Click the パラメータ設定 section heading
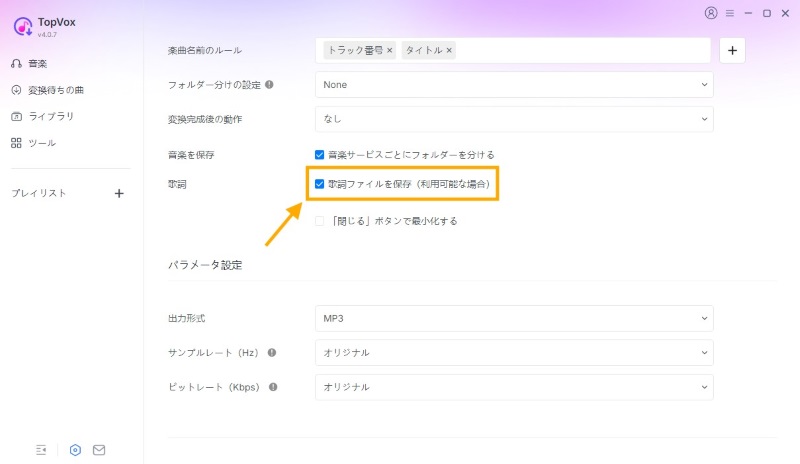Screen dimensions: 800x464 click(205, 265)
